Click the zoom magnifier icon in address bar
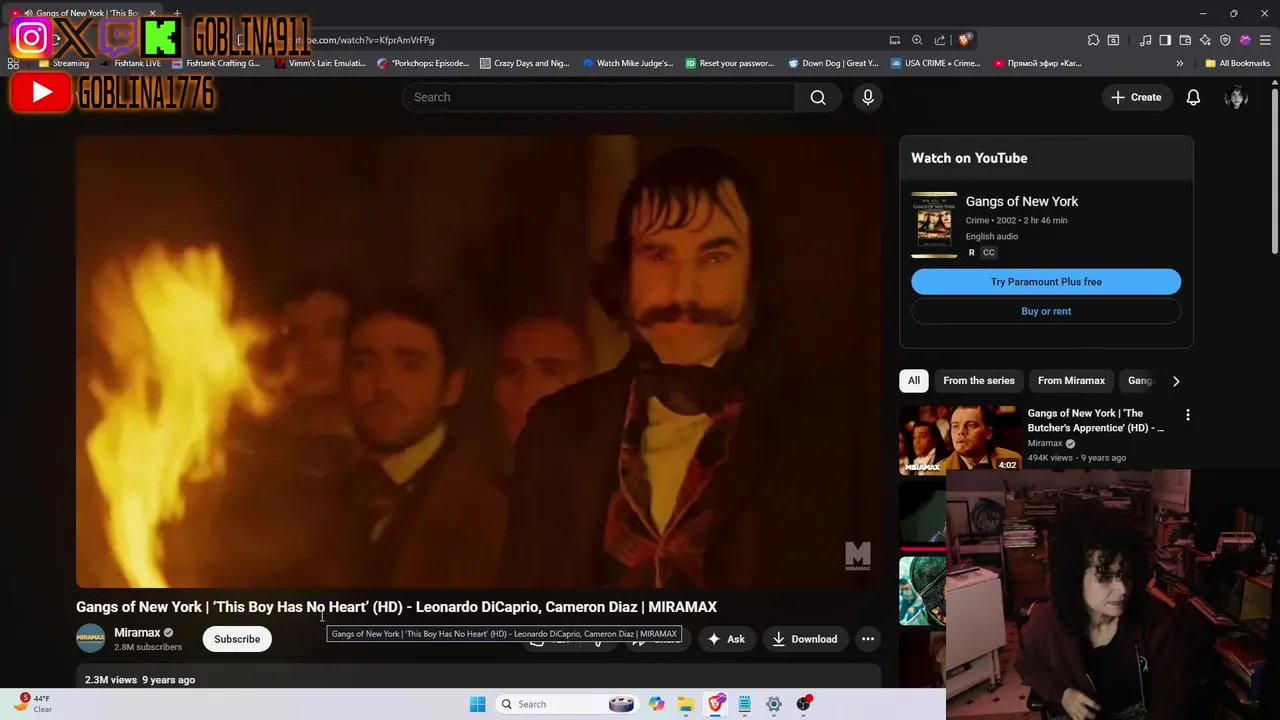 pyautogui.click(x=917, y=40)
